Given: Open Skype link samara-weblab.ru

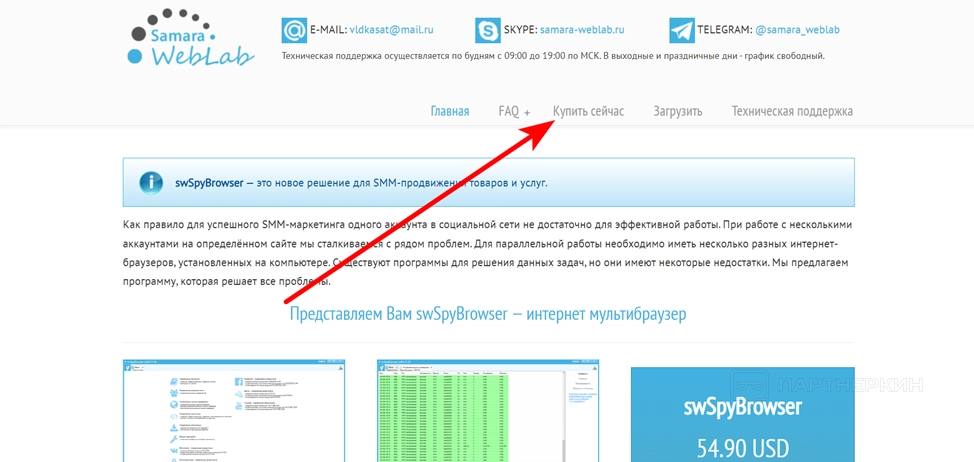Looking at the screenshot, I should 582,29.
